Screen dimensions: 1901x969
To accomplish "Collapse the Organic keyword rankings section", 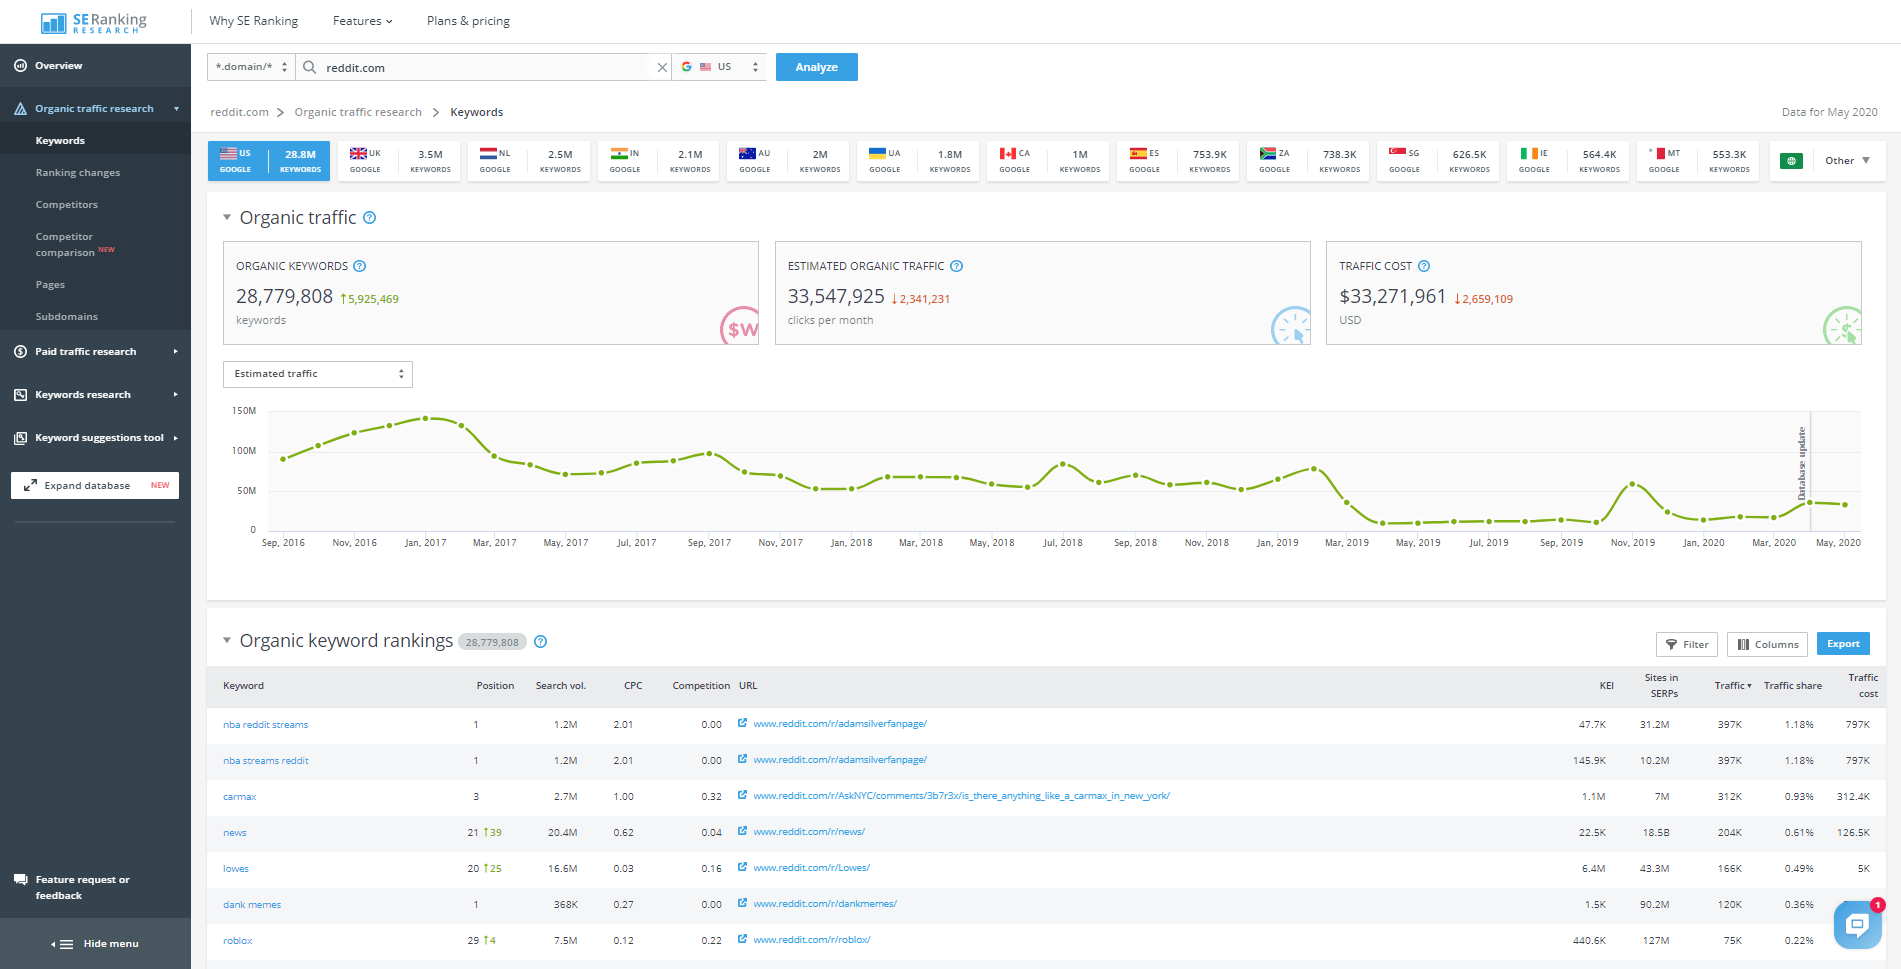I will click(x=227, y=640).
